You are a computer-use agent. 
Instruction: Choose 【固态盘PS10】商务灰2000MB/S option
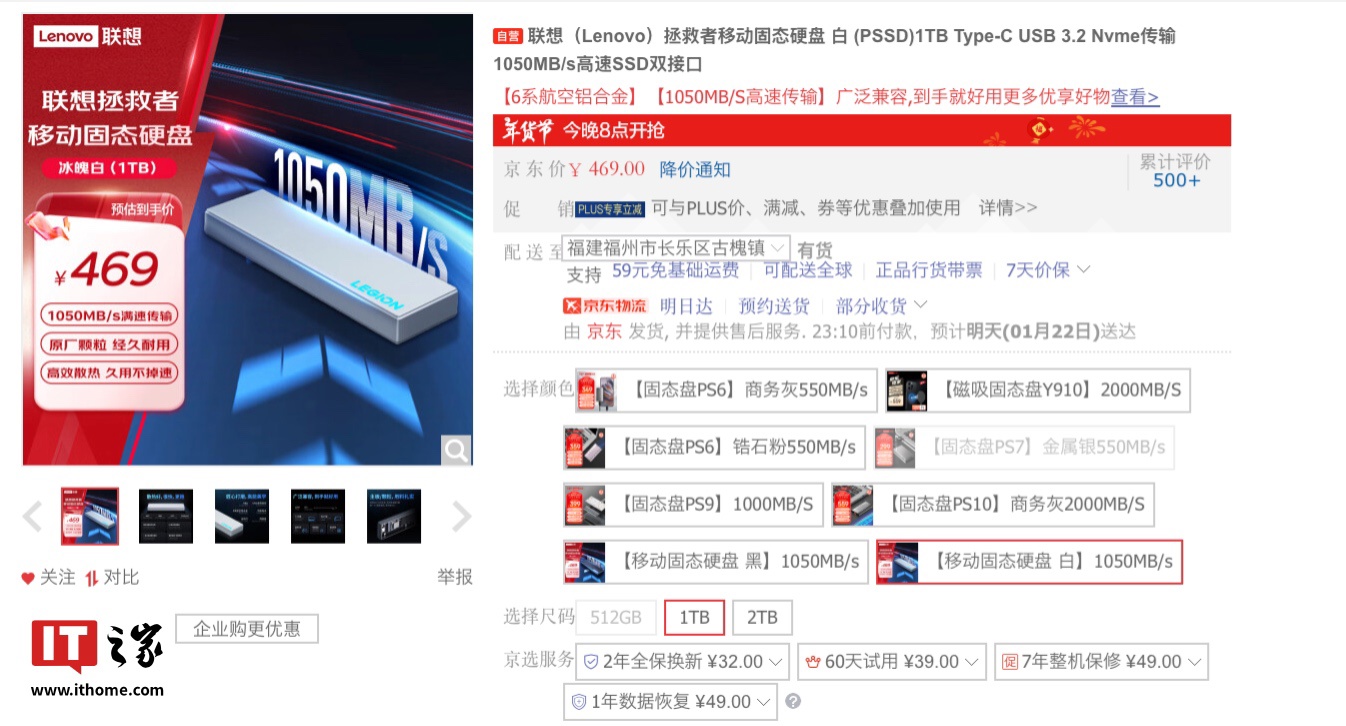point(993,505)
